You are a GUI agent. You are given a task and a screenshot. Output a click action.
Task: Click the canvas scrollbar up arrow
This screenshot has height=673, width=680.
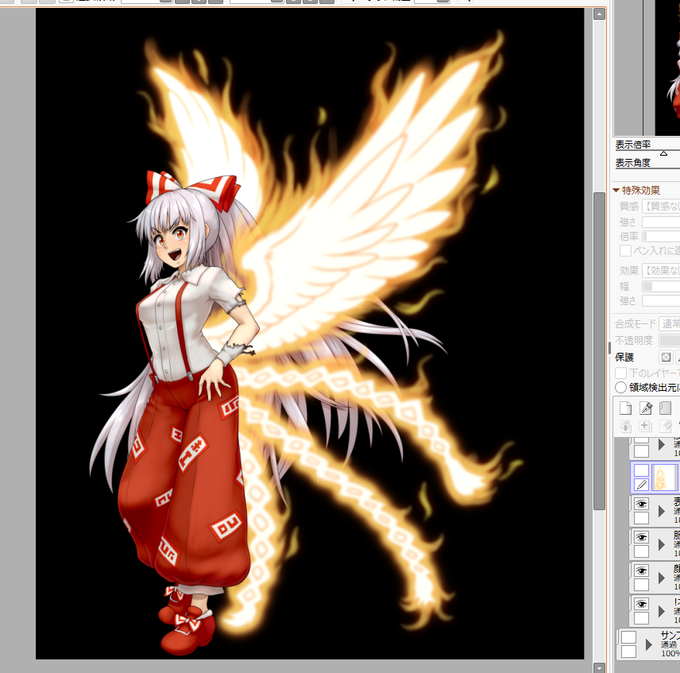[x=599, y=14]
